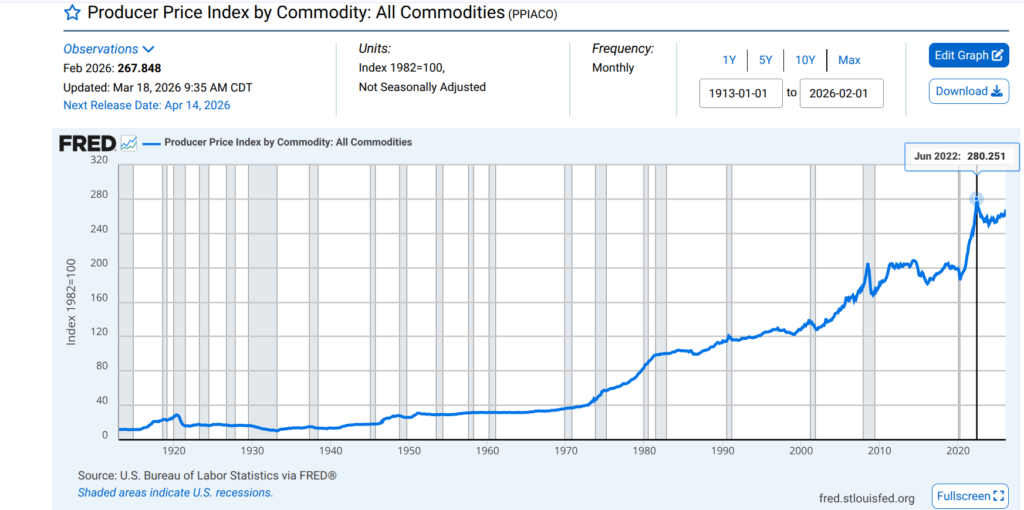Click the blue series line legend marker
Viewport: 1024px width, 510px height.
[151, 143]
